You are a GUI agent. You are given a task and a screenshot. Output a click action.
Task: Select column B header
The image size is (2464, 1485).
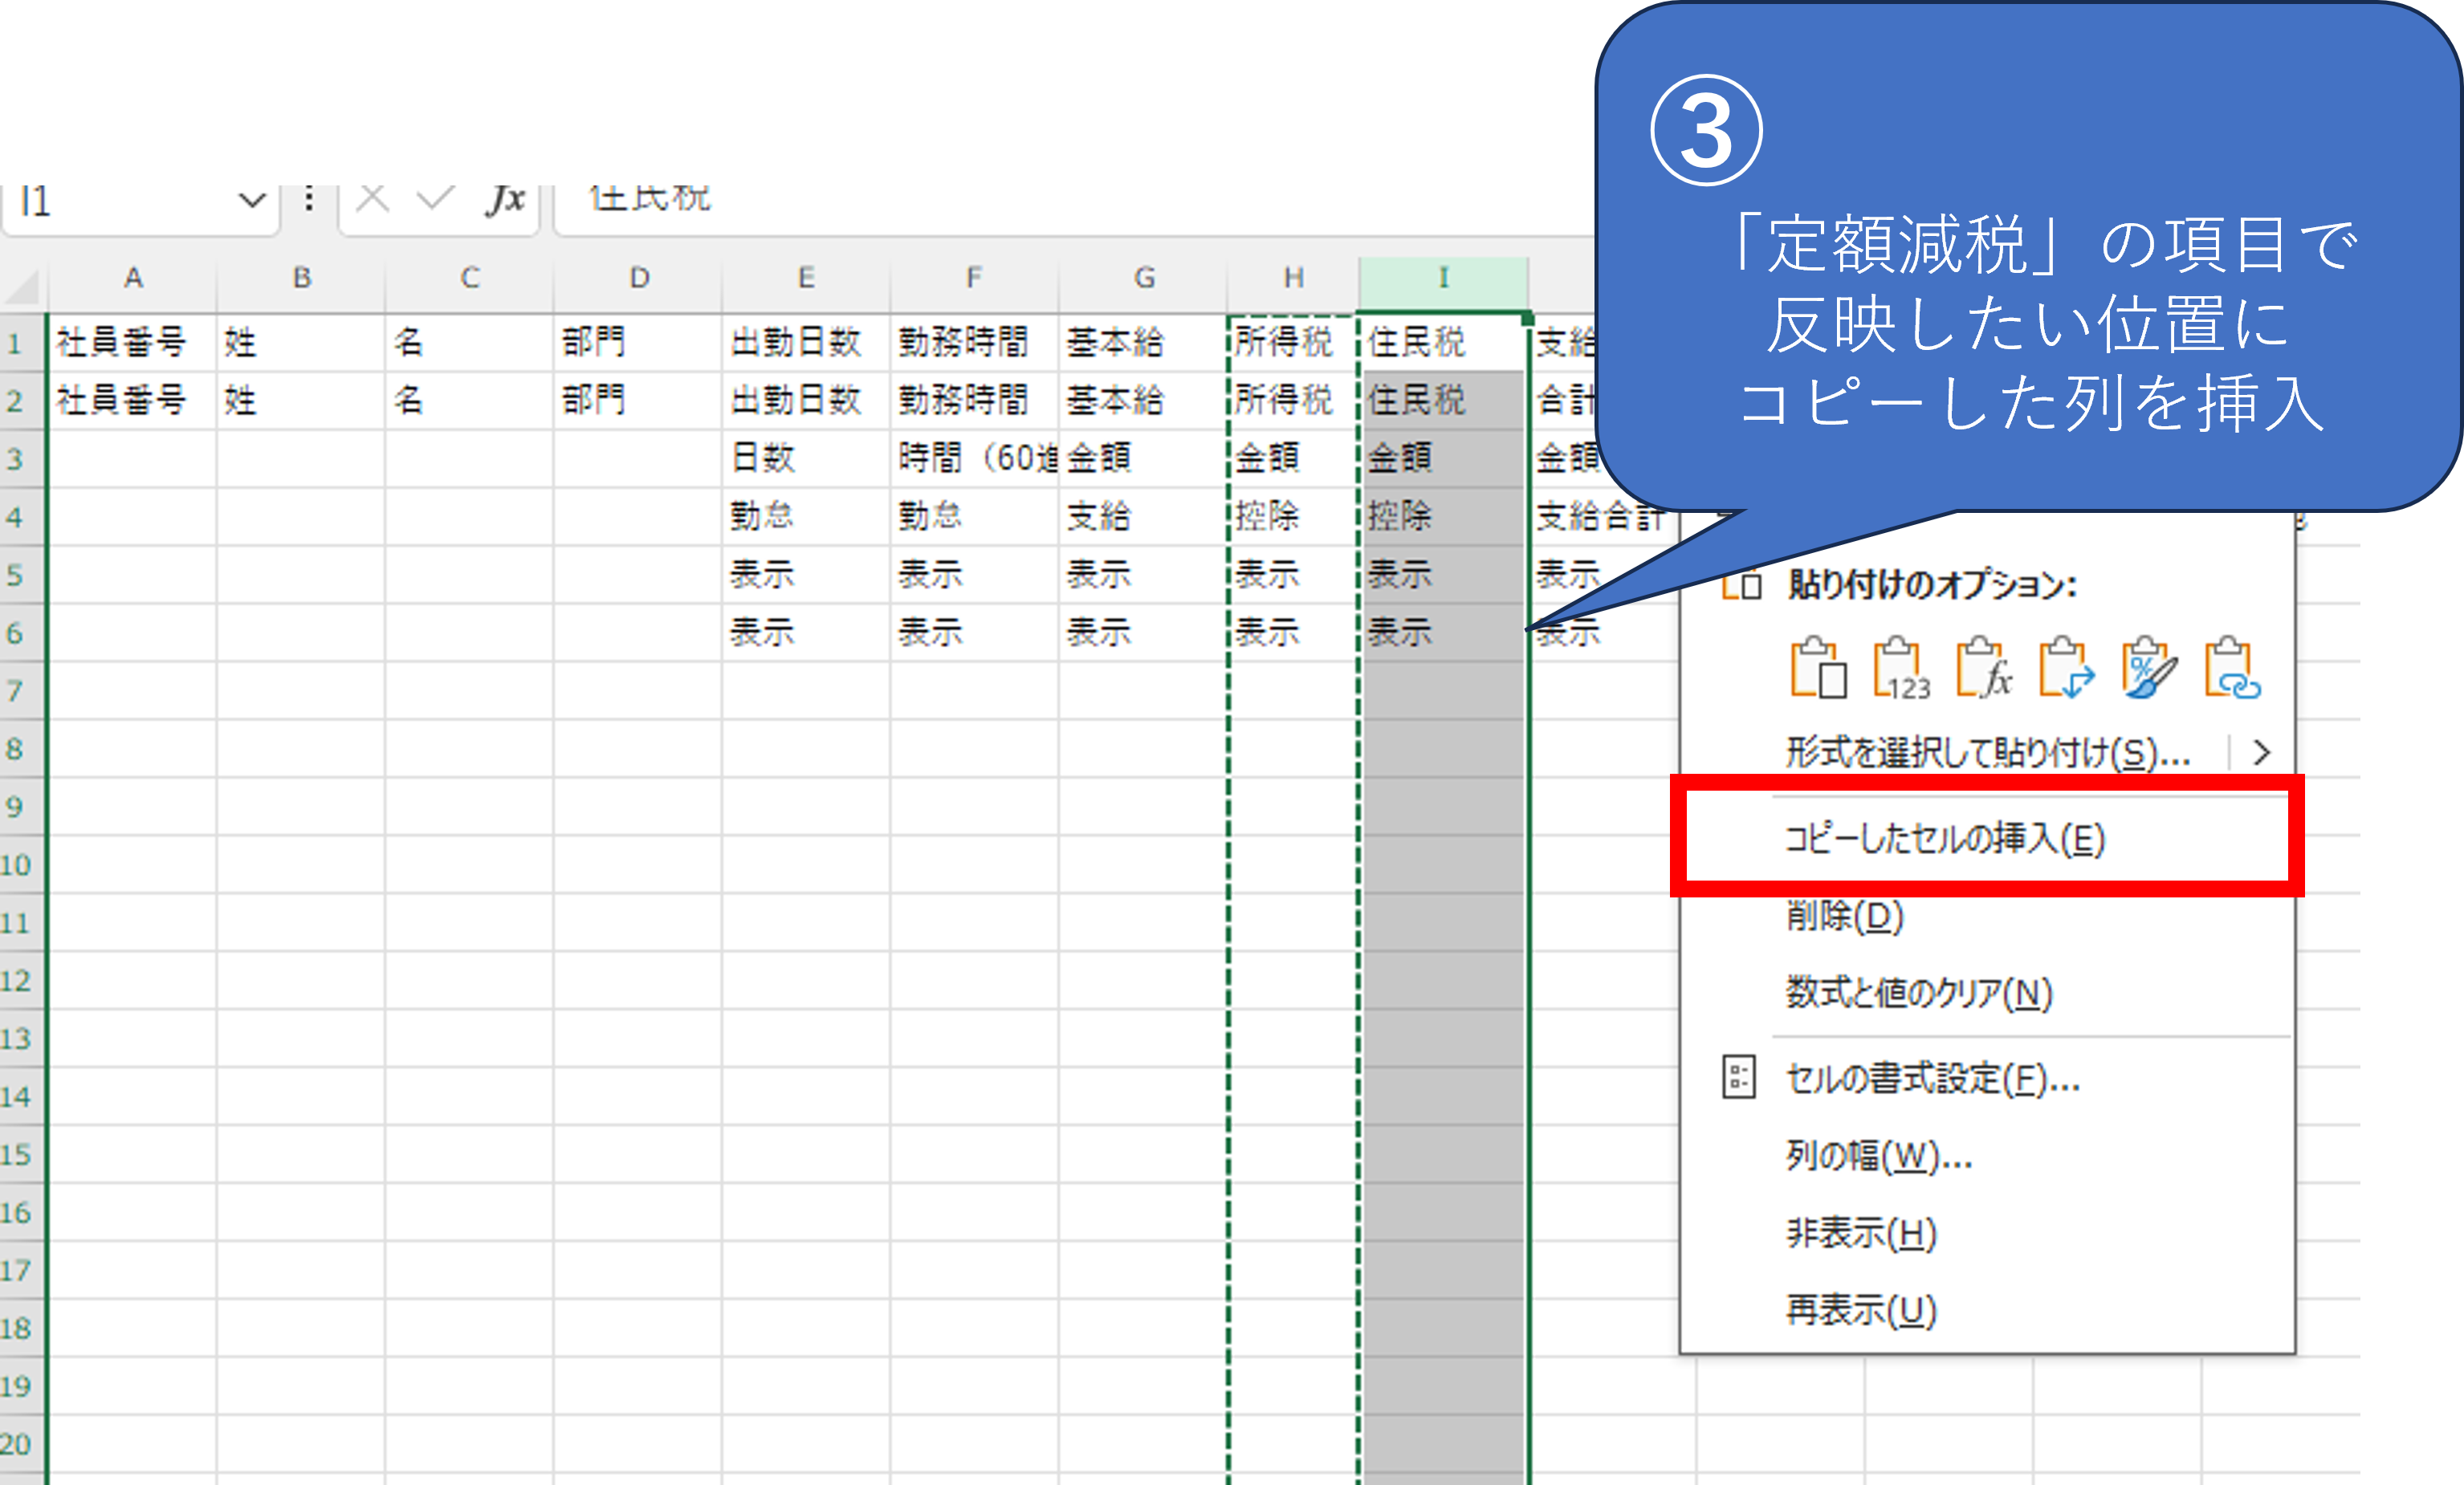(301, 278)
